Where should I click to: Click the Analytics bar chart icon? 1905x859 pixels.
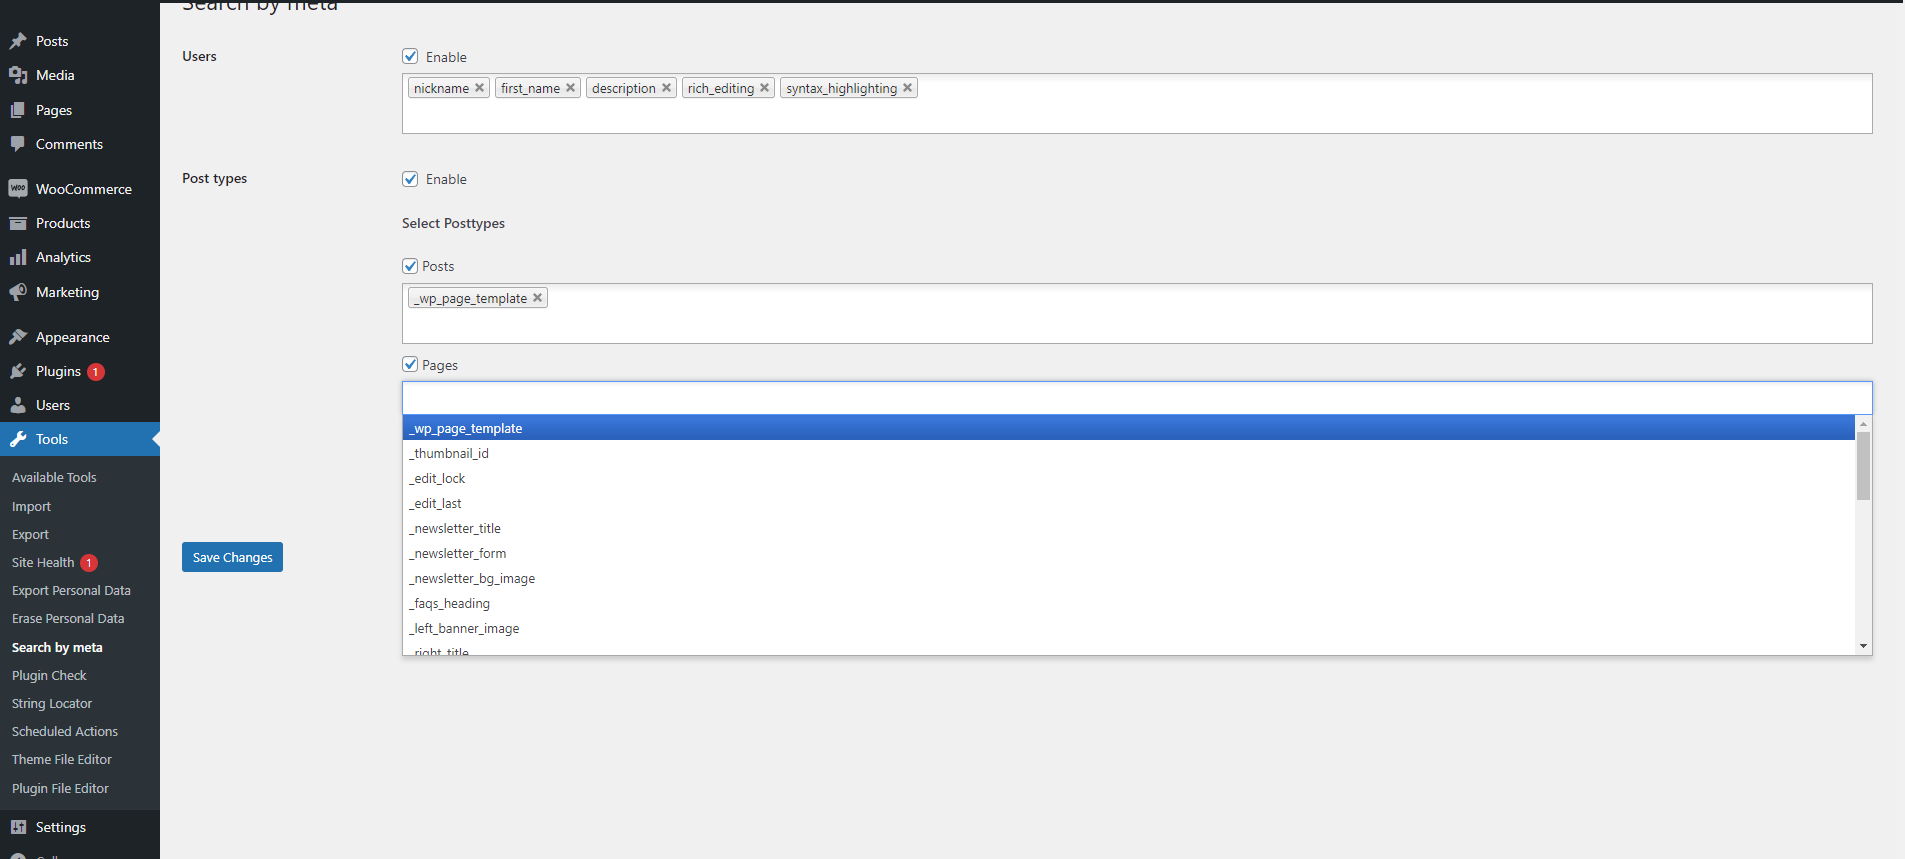pos(18,257)
